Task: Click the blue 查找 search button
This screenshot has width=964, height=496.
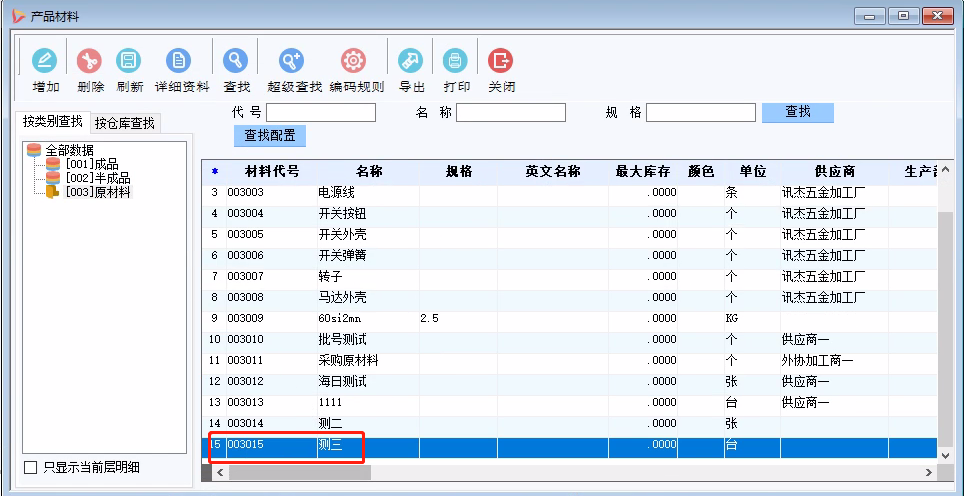Action: 797,112
